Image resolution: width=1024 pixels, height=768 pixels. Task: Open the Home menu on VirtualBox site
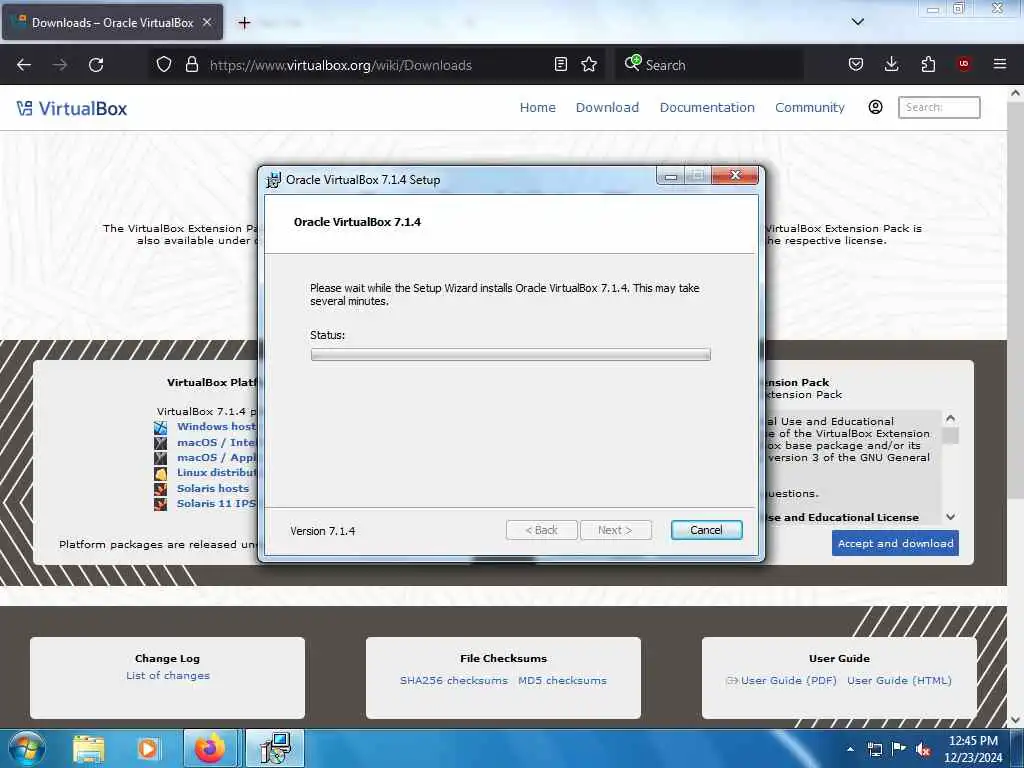[x=537, y=108]
